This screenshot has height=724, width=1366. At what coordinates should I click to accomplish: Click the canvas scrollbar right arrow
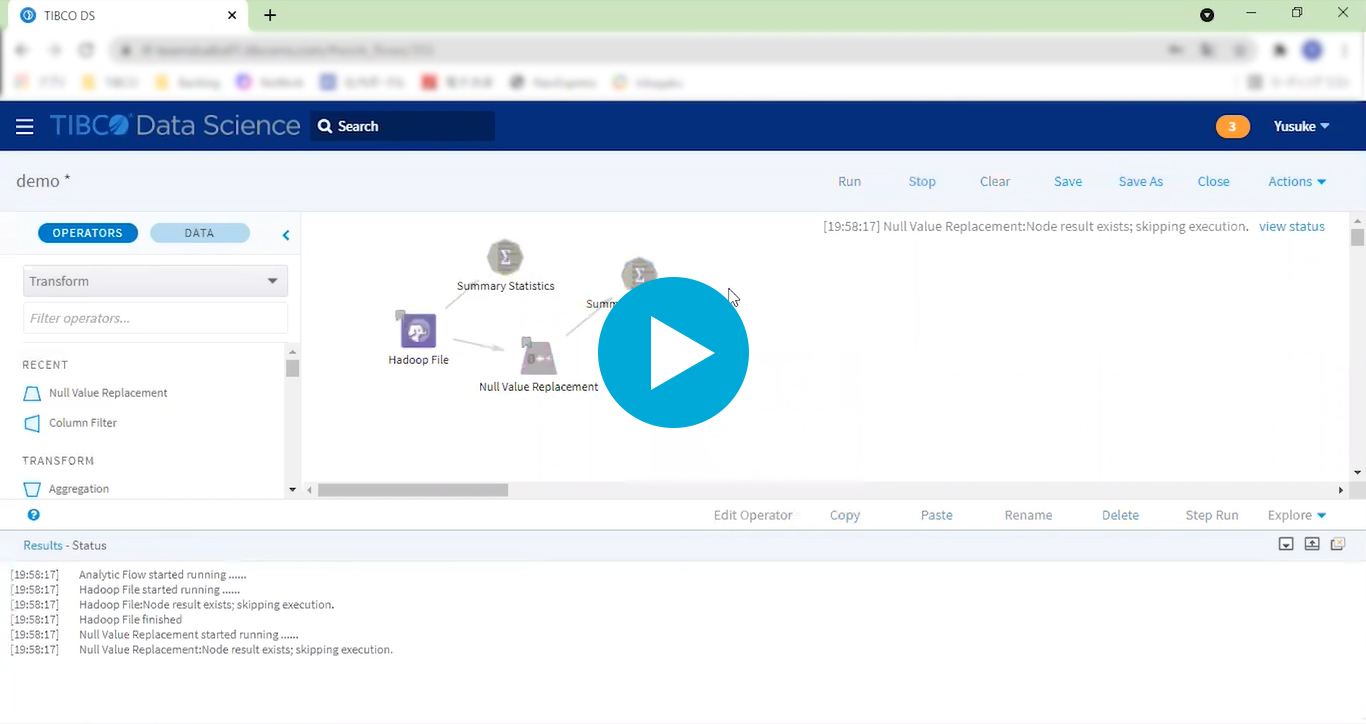pyautogui.click(x=1341, y=490)
